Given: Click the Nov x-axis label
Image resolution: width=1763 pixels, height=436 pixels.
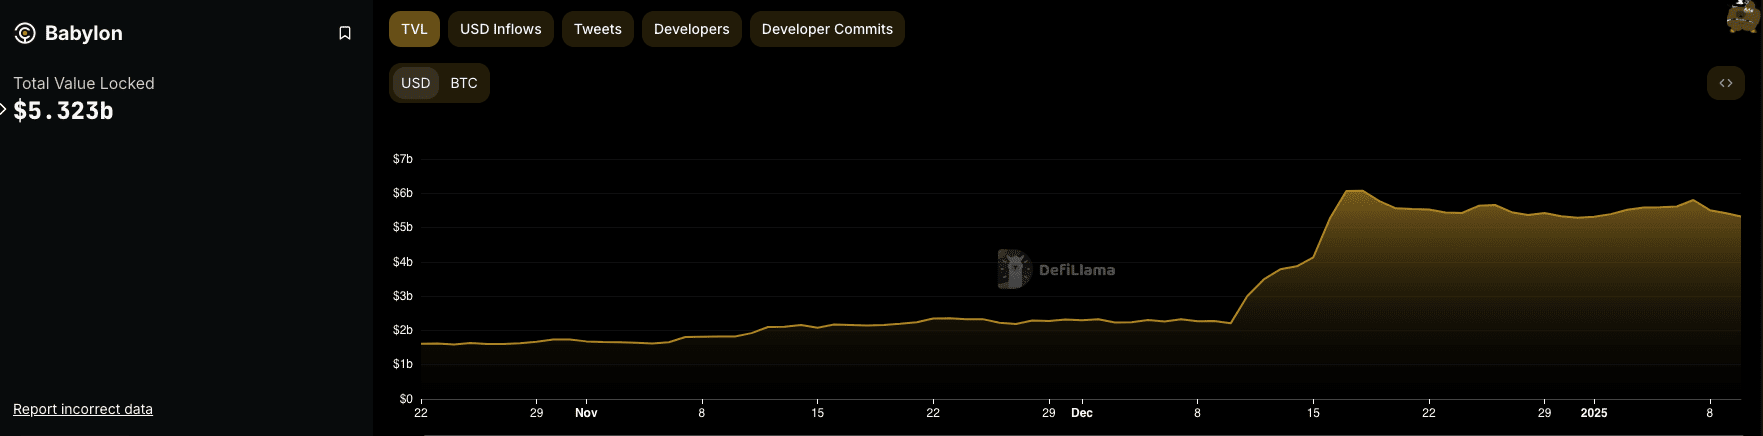Looking at the screenshot, I should (x=586, y=413).
